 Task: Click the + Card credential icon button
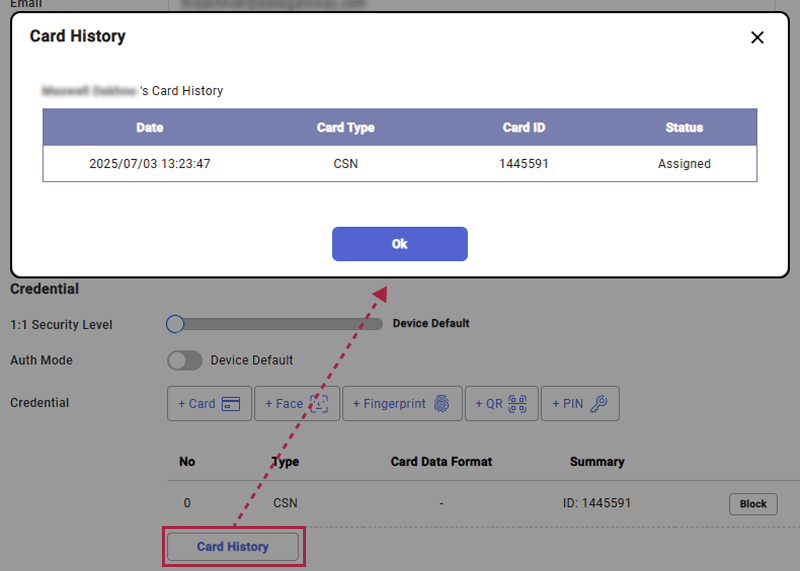[209, 404]
